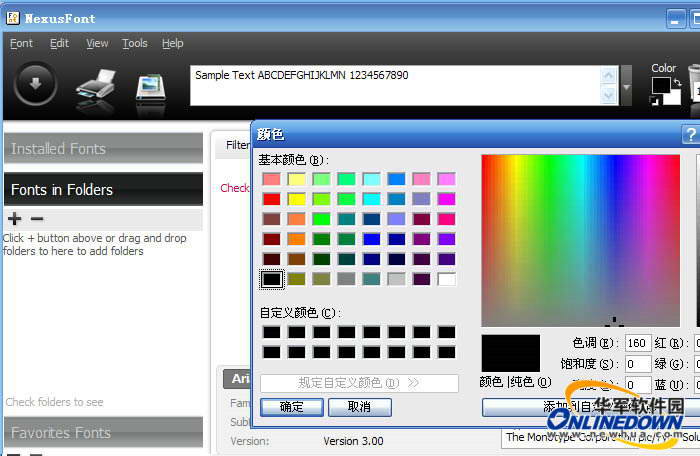Screen dimensions: 700x456
Task: Click the help question mark in color dialog
Action: (691, 134)
